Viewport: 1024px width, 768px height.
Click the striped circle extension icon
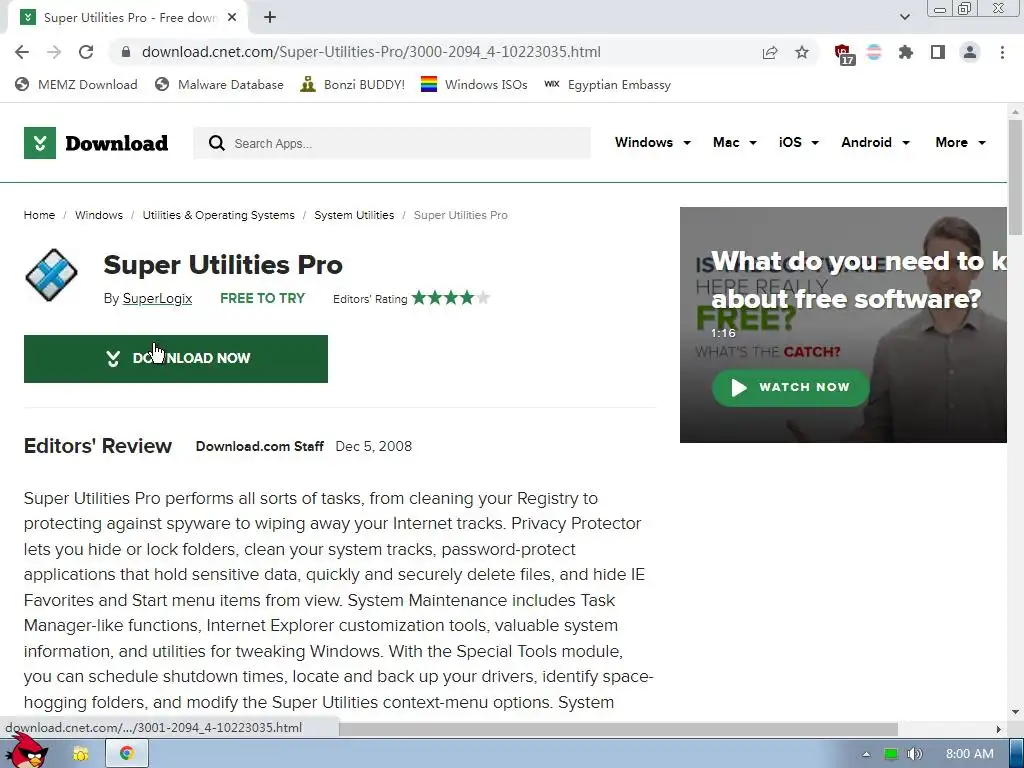[x=874, y=52]
